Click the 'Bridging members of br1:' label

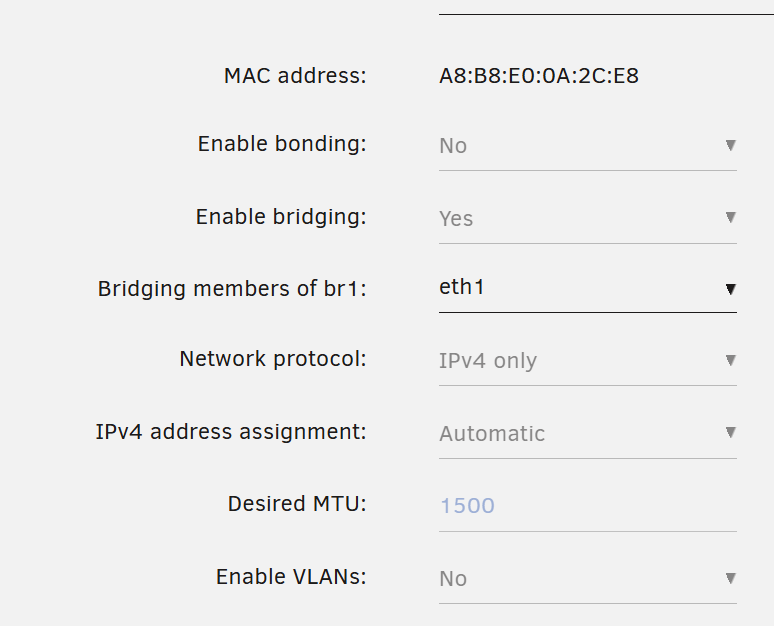coord(232,289)
